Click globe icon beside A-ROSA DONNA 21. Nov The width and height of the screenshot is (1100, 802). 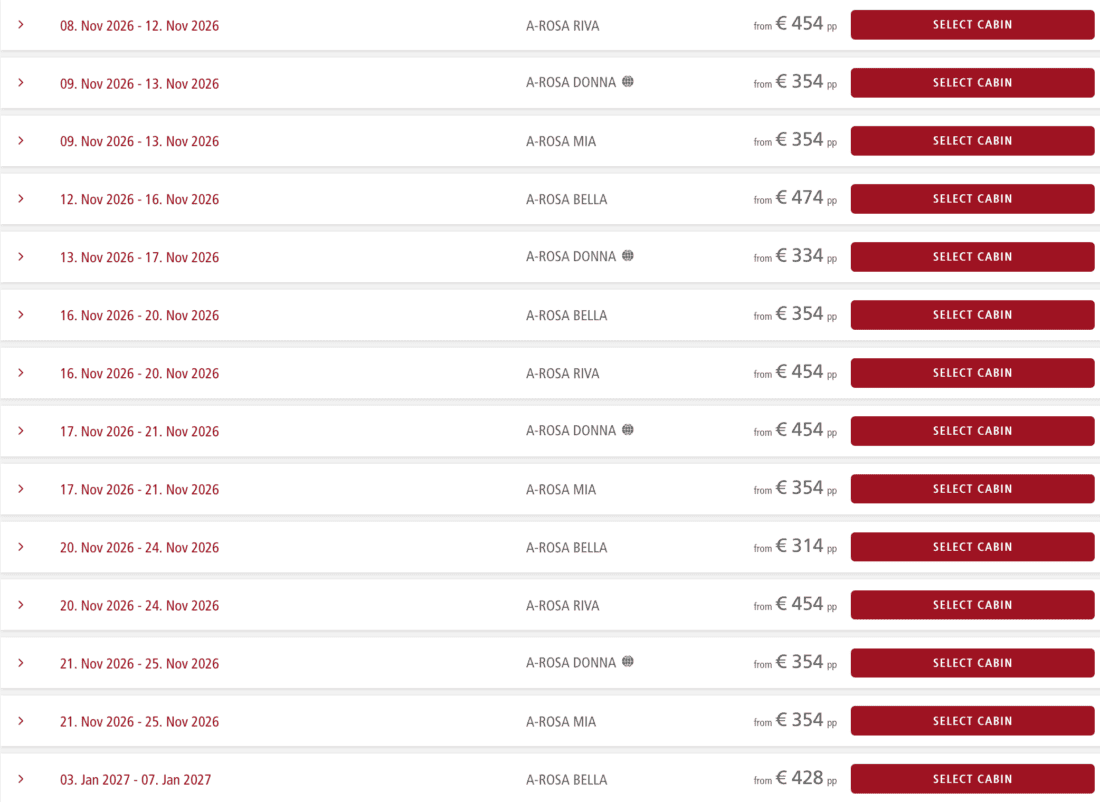(628, 661)
